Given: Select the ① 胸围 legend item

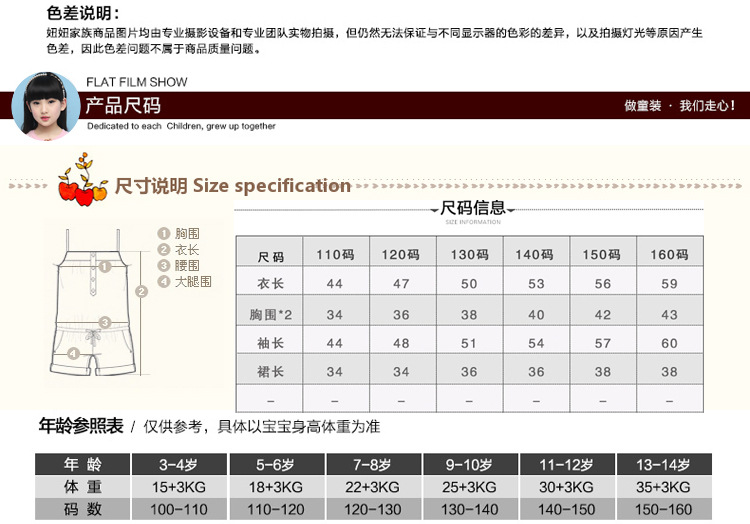Looking at the screenshot, I should click(x=178, y=233).
